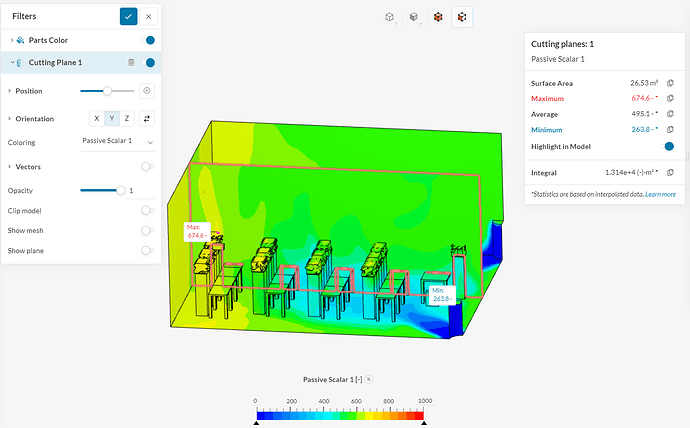The width and height of the screenshot is (690, 428).
Task: Enable the Vectors toggle
Action: [x=147, y=167]
